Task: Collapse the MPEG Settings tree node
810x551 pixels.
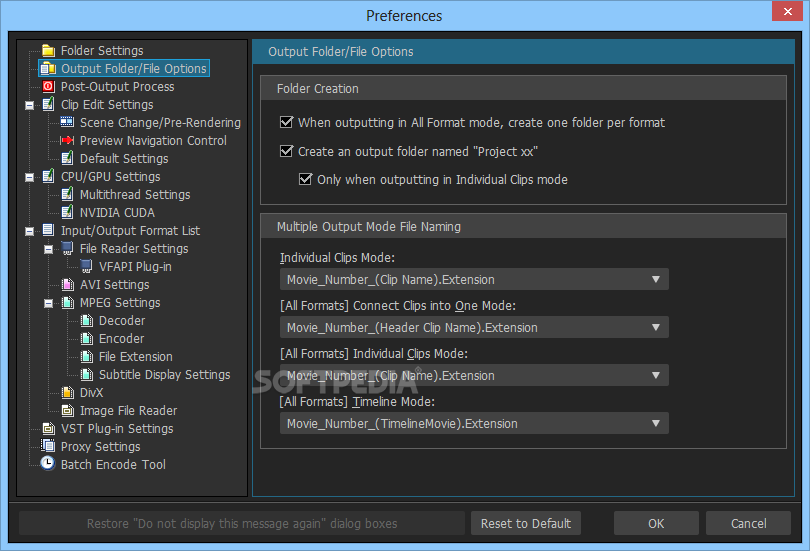Action: 49,304
